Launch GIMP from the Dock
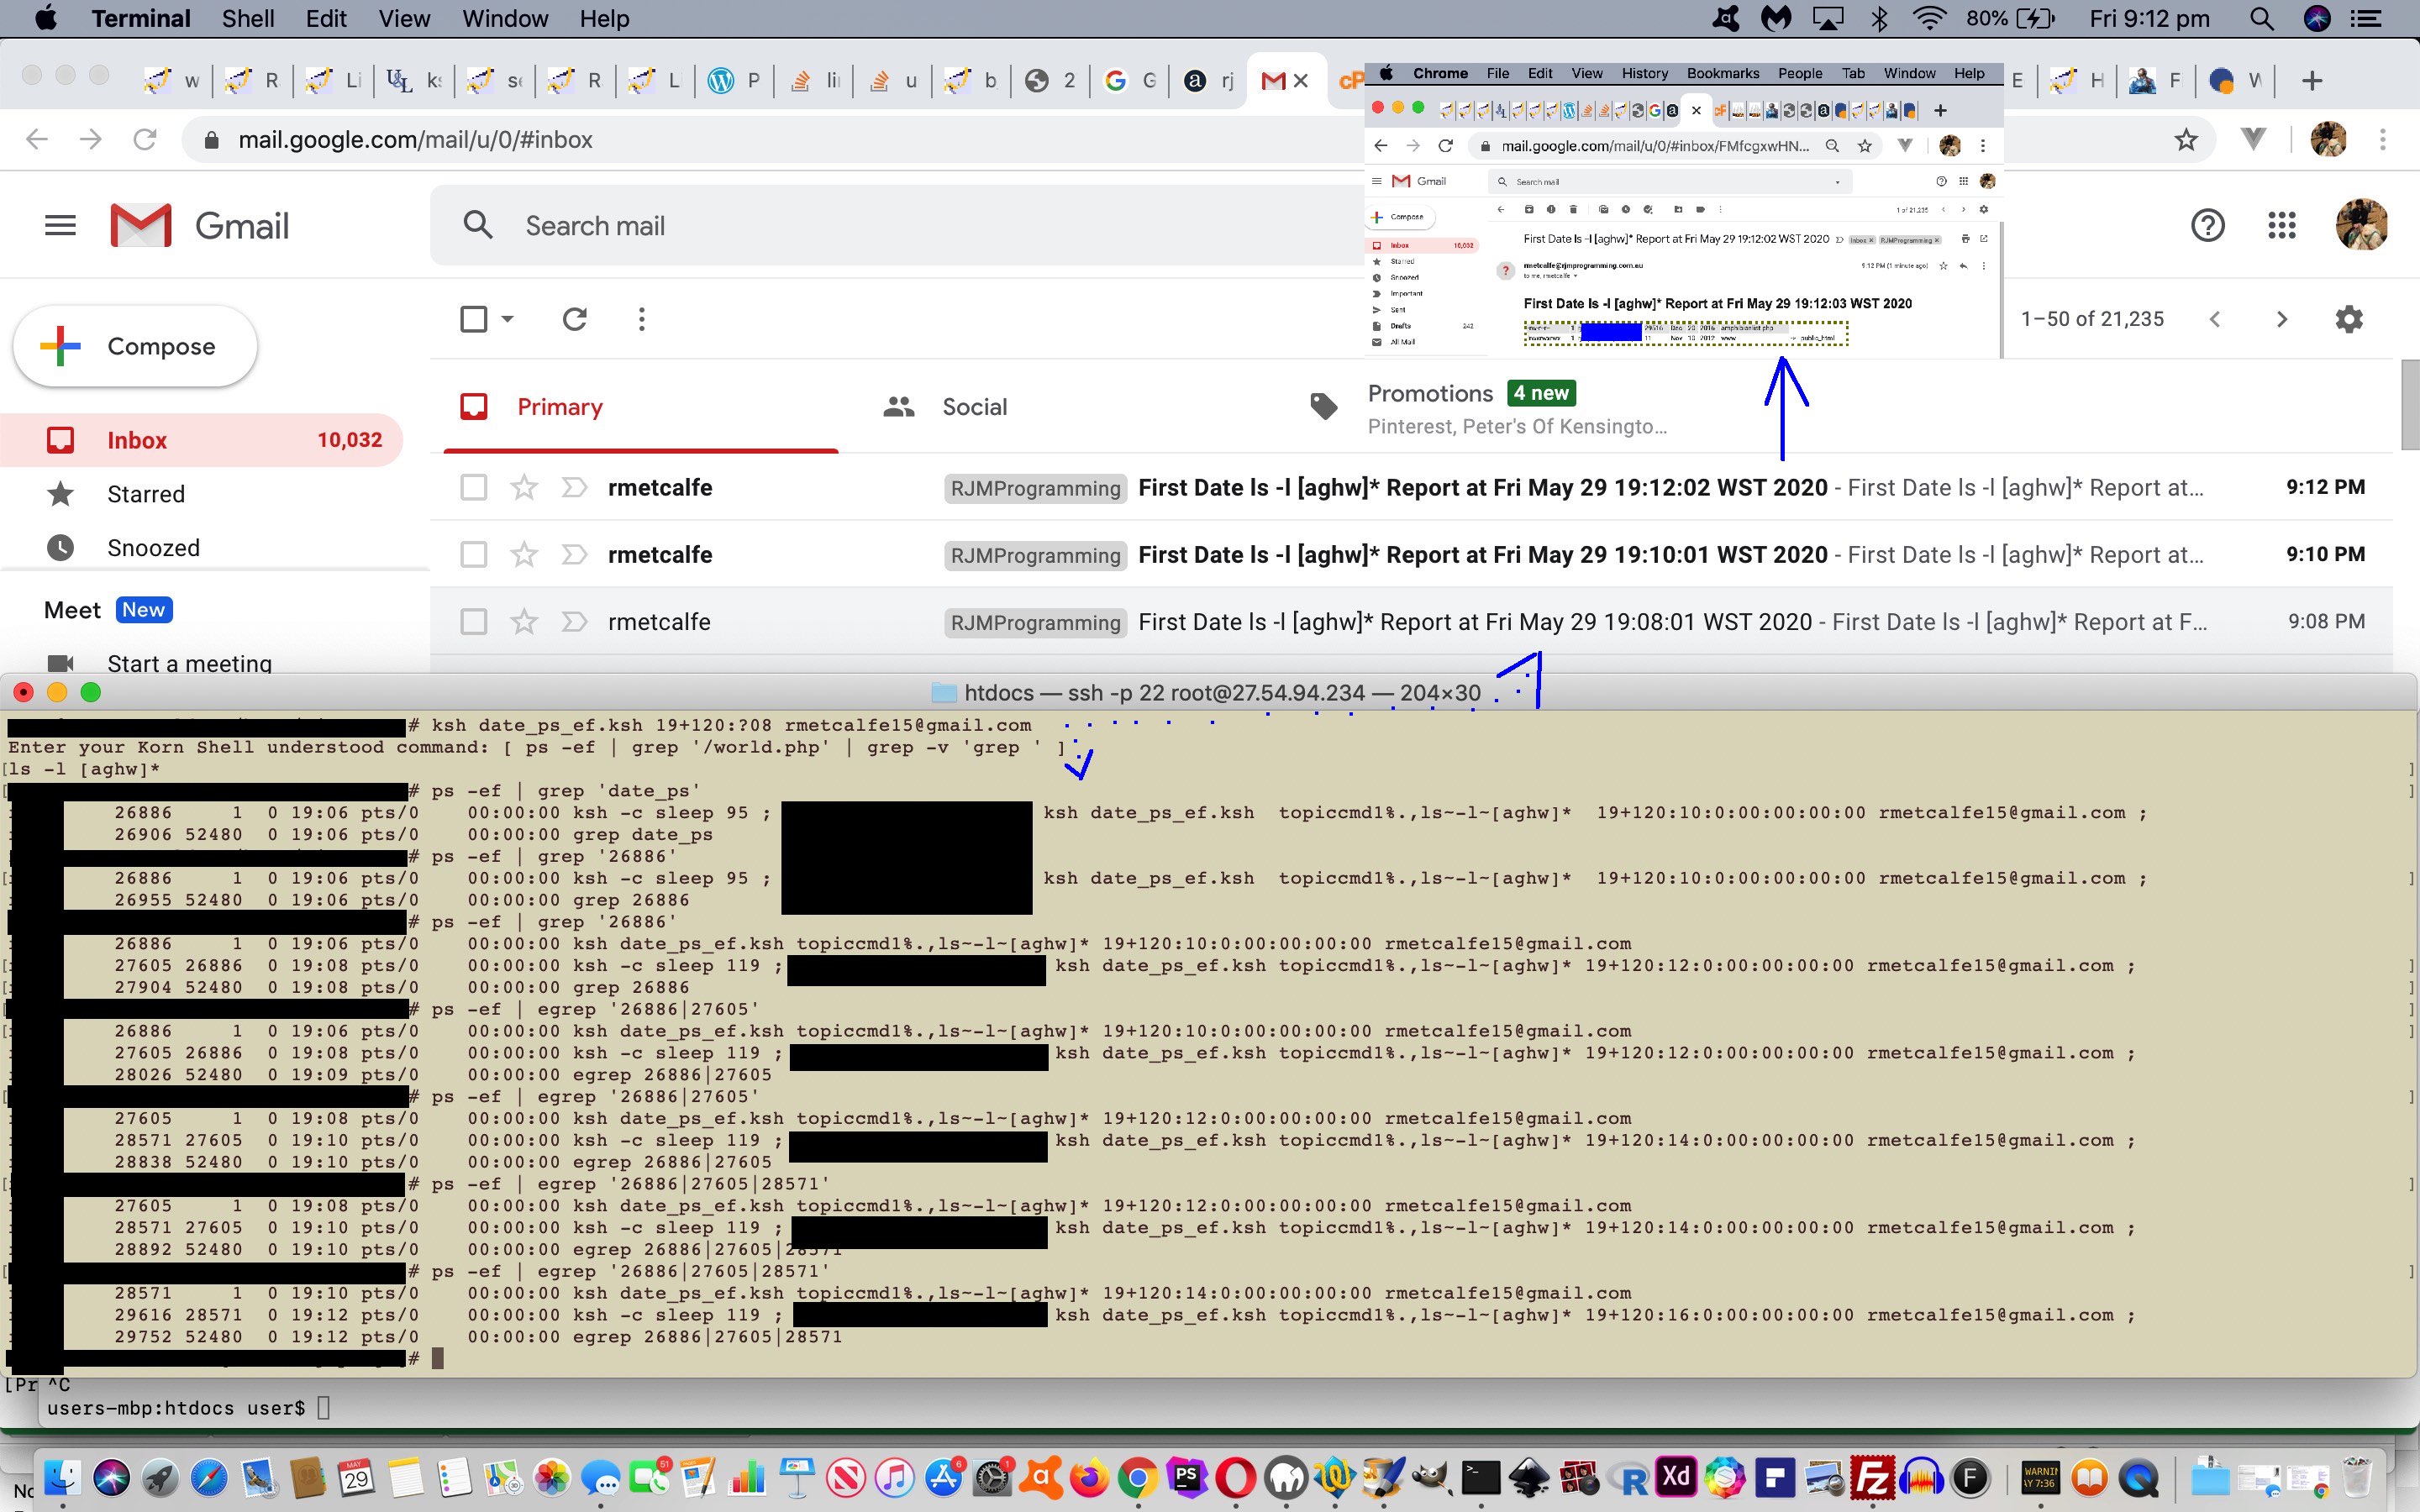This screenshot has height=1512, width=2420. click(1432, 1477)
